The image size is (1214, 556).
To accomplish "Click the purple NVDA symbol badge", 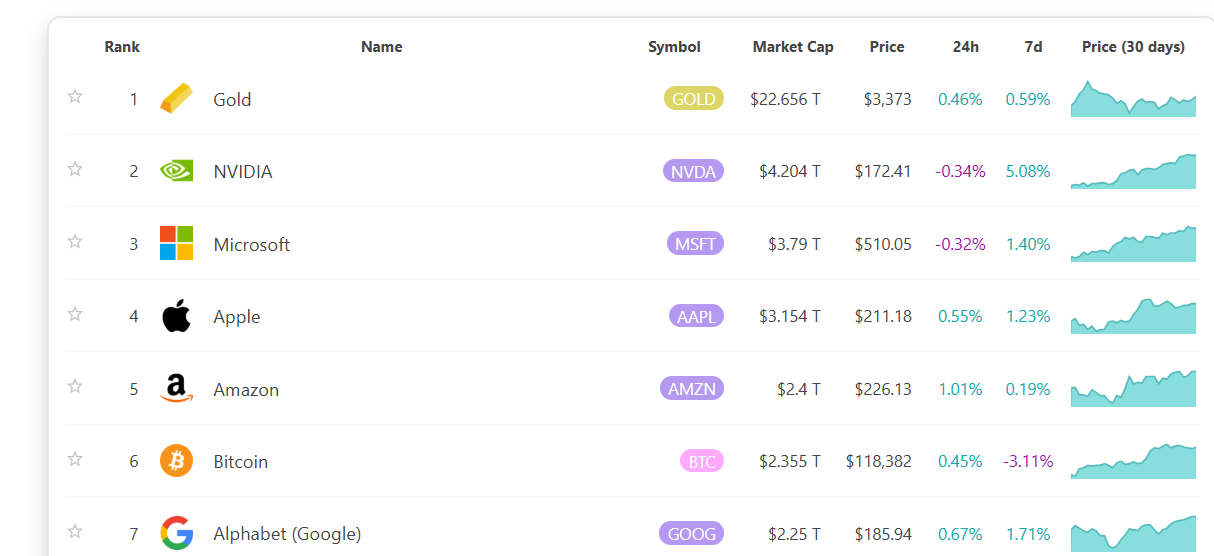I will pos(693,171).
